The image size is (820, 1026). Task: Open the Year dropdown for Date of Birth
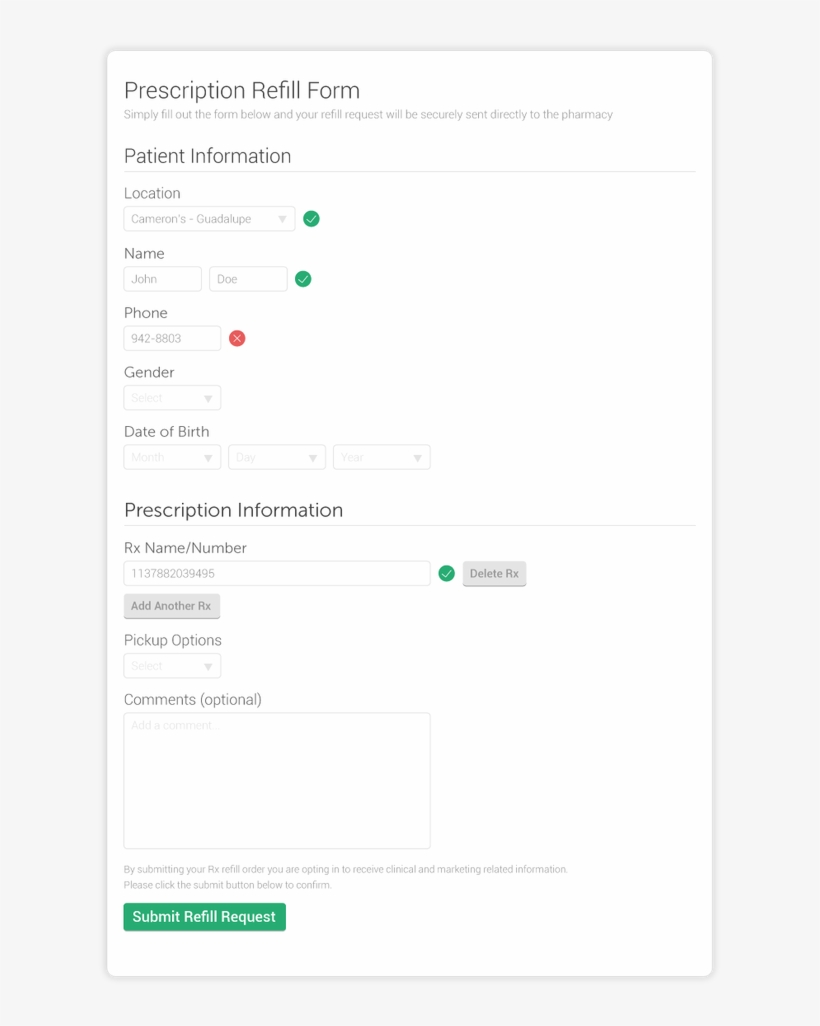[382, 457]
